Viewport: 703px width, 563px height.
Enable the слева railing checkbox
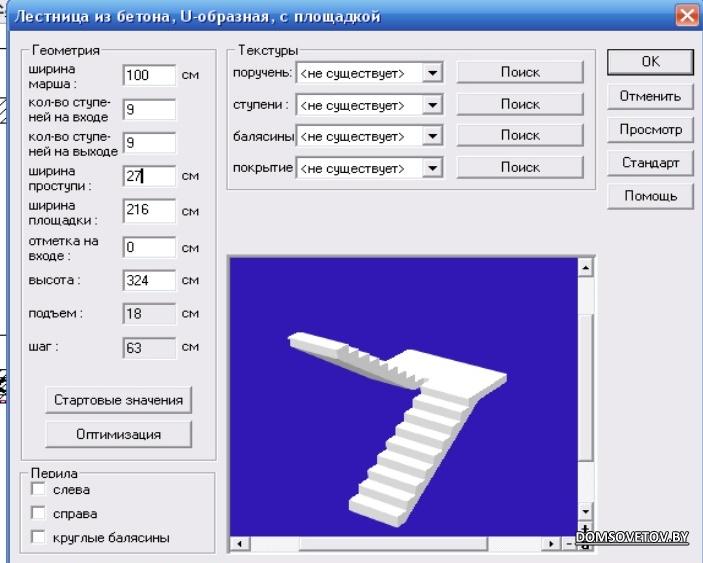(x=39, y=489)
